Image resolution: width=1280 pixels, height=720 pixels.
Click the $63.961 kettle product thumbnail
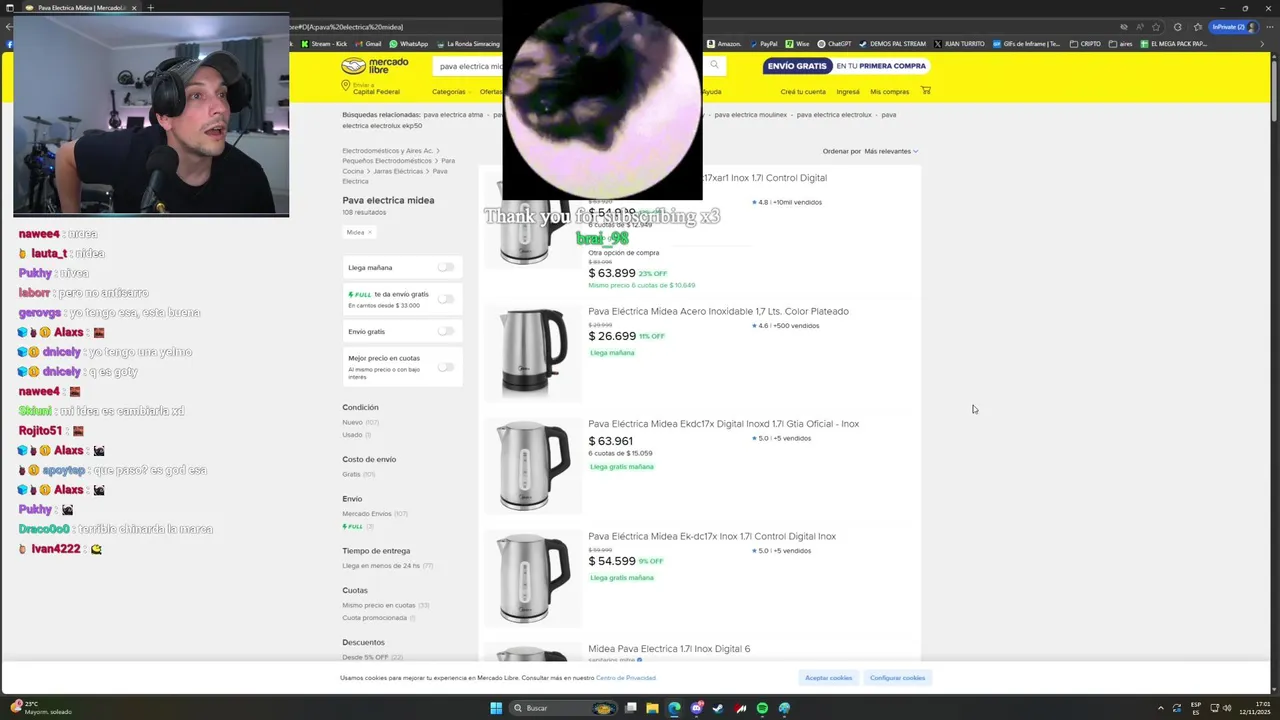533,466
